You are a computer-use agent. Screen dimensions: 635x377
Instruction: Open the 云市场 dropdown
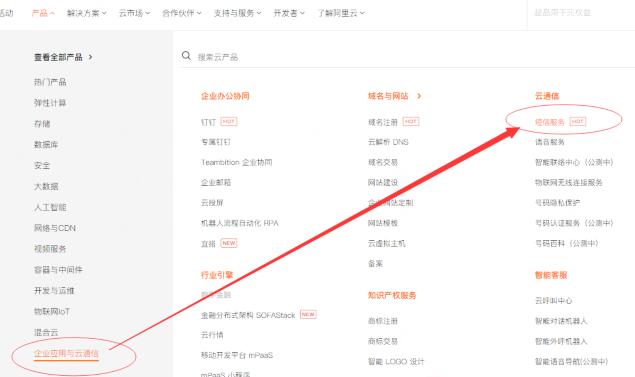[x=134, y=13]
